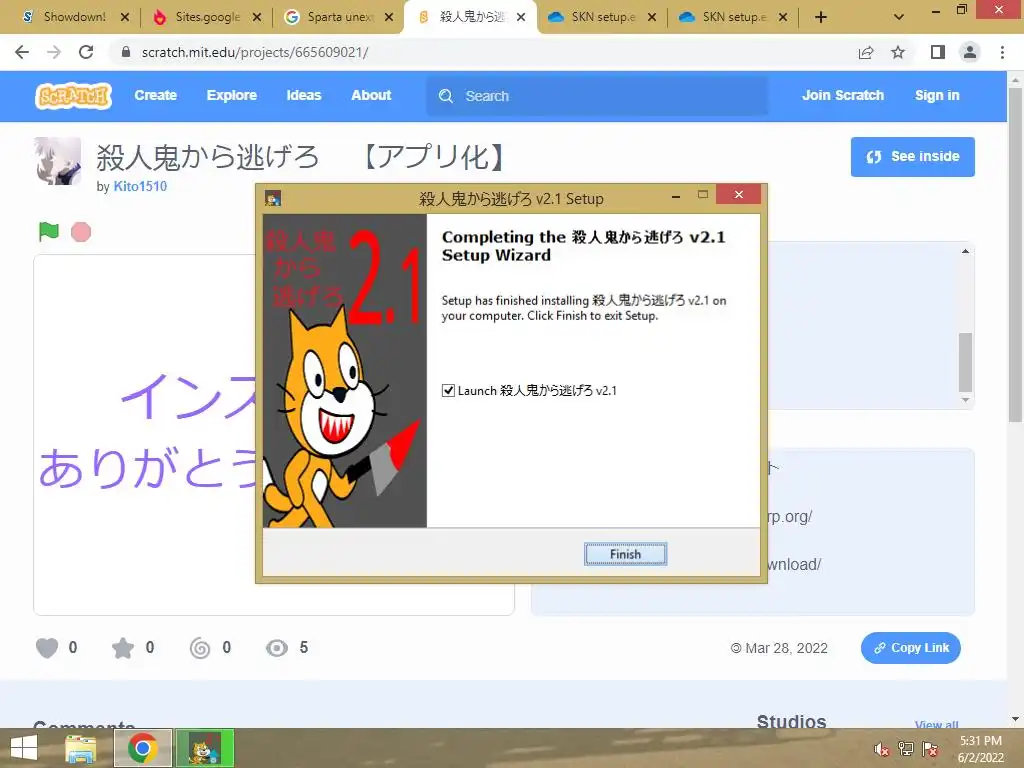
Task: Click the site lock icon
Action: (x=126, y=52)
